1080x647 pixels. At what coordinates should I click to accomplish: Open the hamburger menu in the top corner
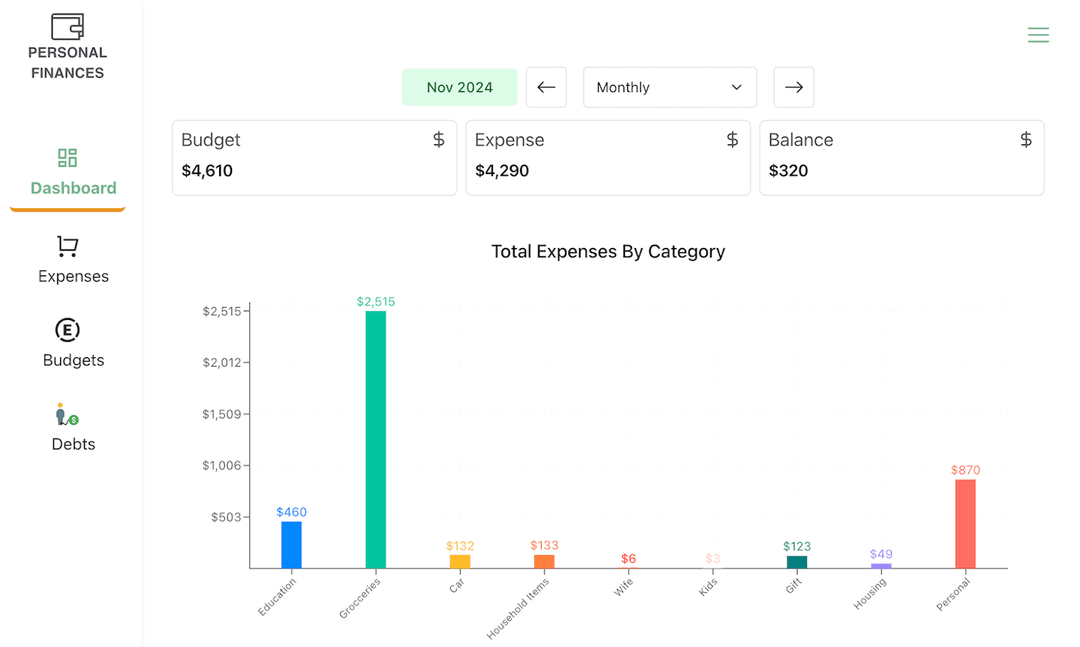1038,35
